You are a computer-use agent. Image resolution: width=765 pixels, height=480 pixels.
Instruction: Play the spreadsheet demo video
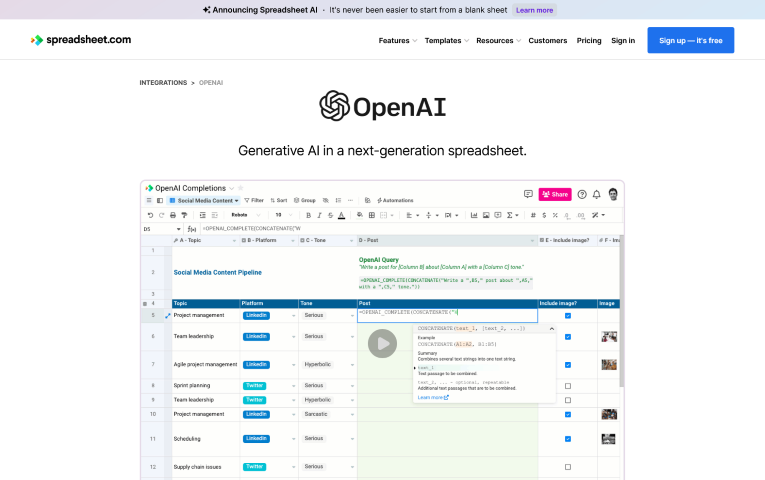pos(382,343)
